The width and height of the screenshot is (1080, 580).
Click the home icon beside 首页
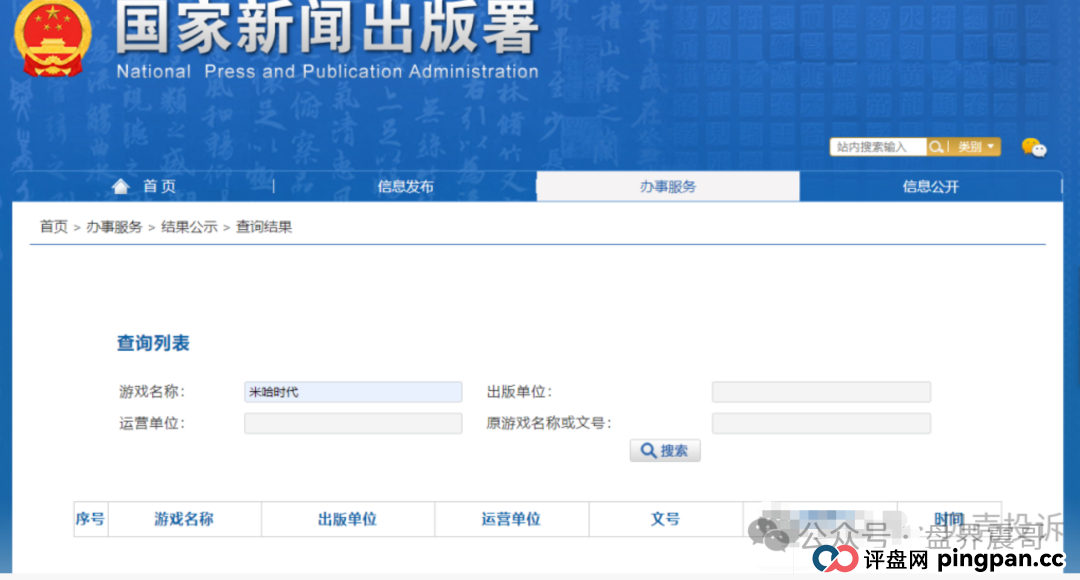coord(120,185)
